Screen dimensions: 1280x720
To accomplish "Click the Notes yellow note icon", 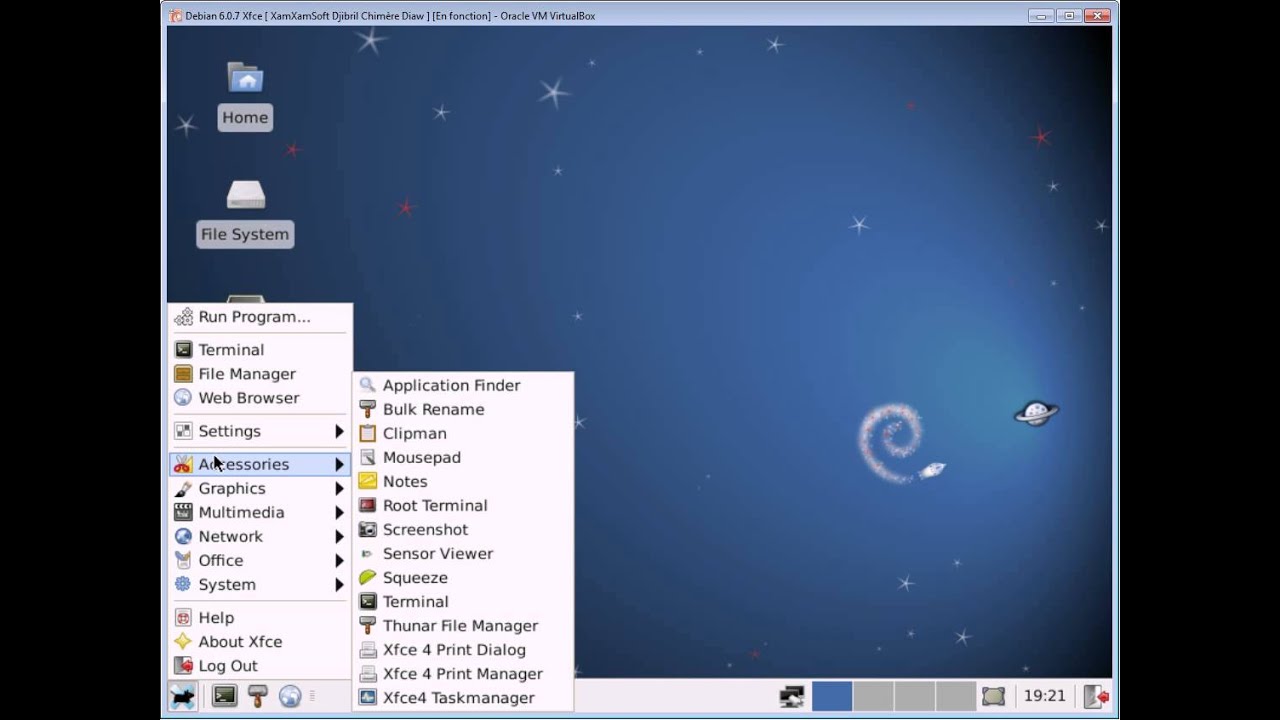I will [x=368, y=481].
